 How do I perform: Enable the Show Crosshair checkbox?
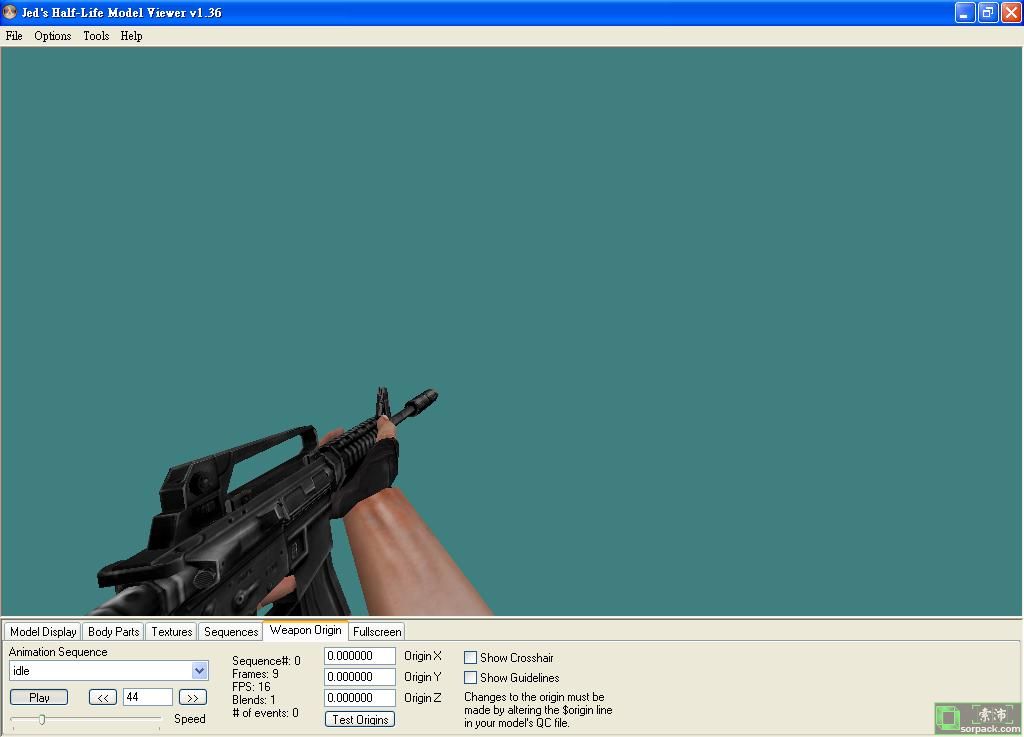pos(471,658)
